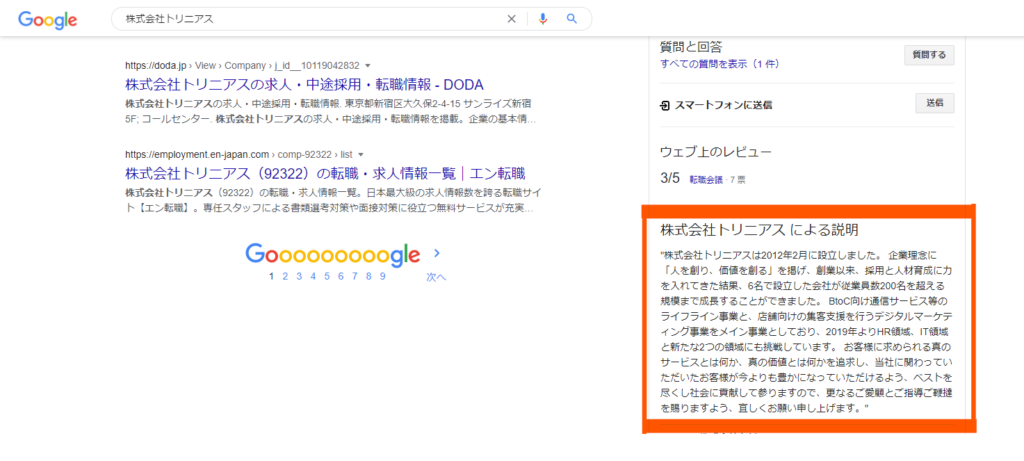Go to results page 4
Image resolution: width=1024 pixels, height=461 pixels.
click(313, 276)
